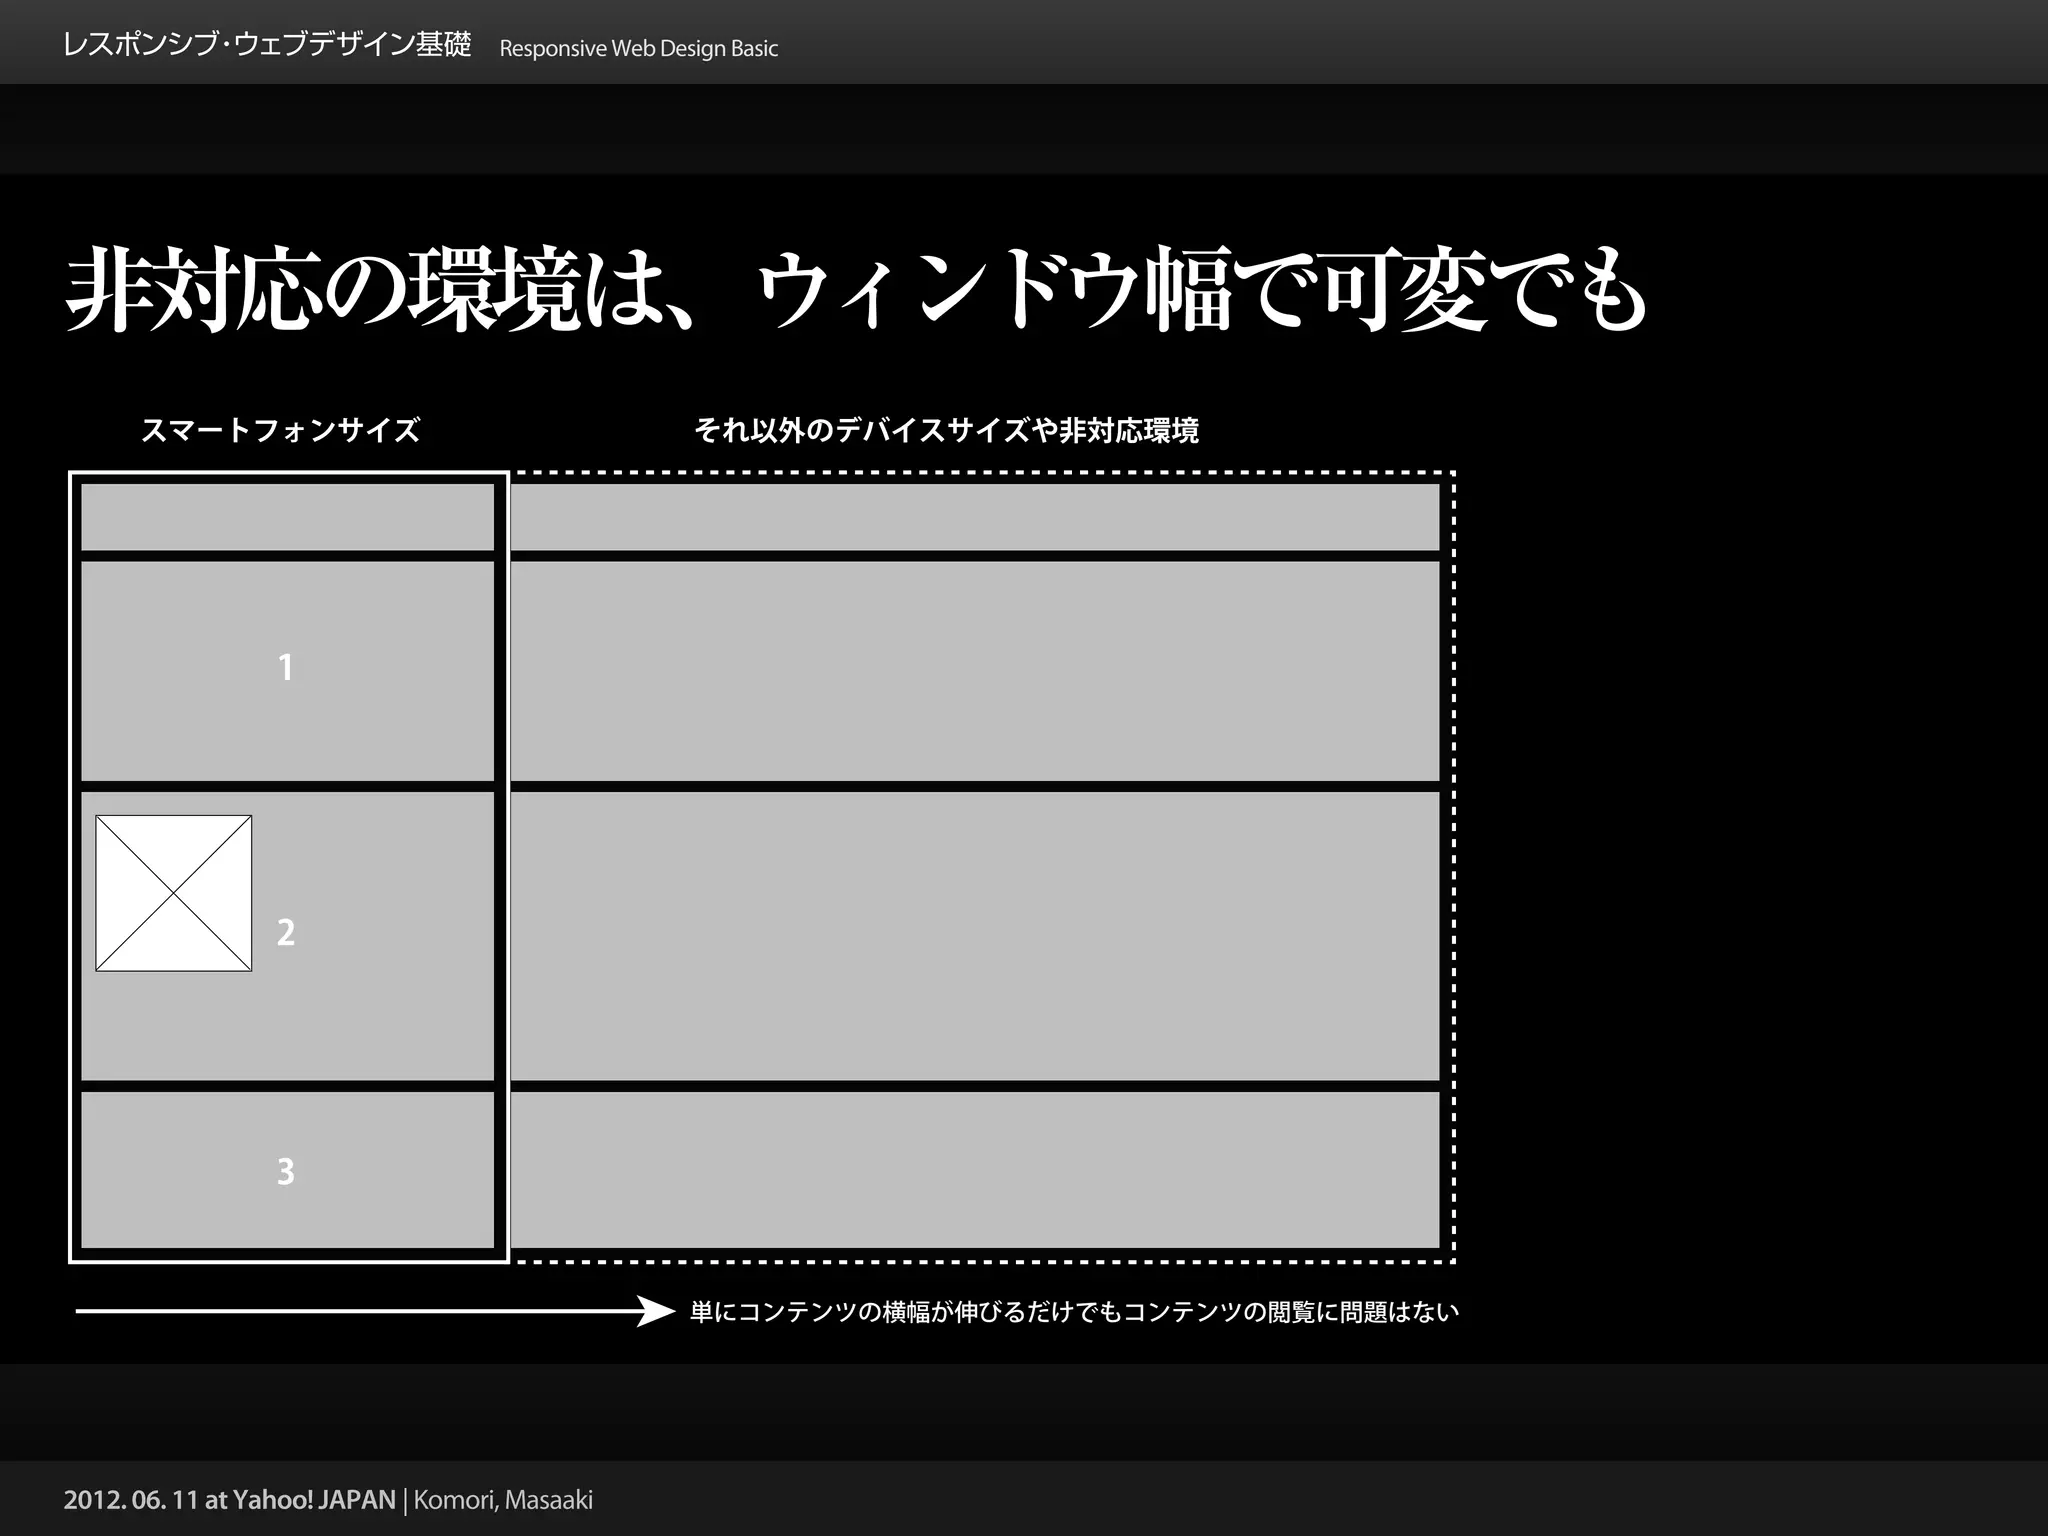This screenshot has height=1536, width=2048.
Task: Click the caption 単にコンテンツの横幅が伸びるだけでも
Action: tap(906, 1311)
